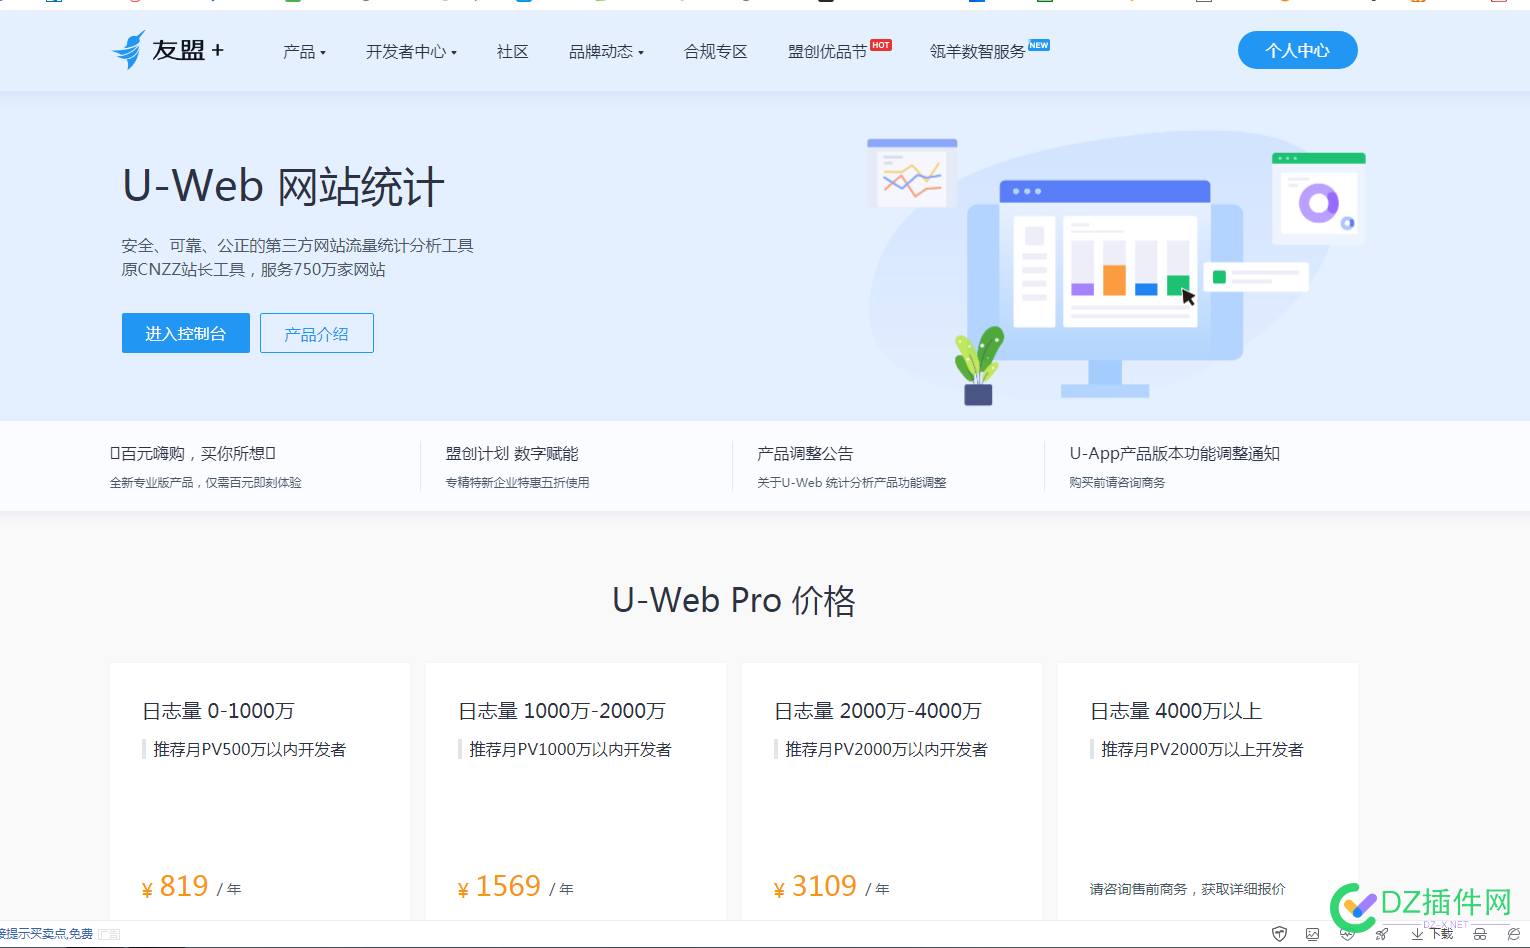Expand the 开发者中心 dropdown menu

pyautogui.click(x=411, y=51)
